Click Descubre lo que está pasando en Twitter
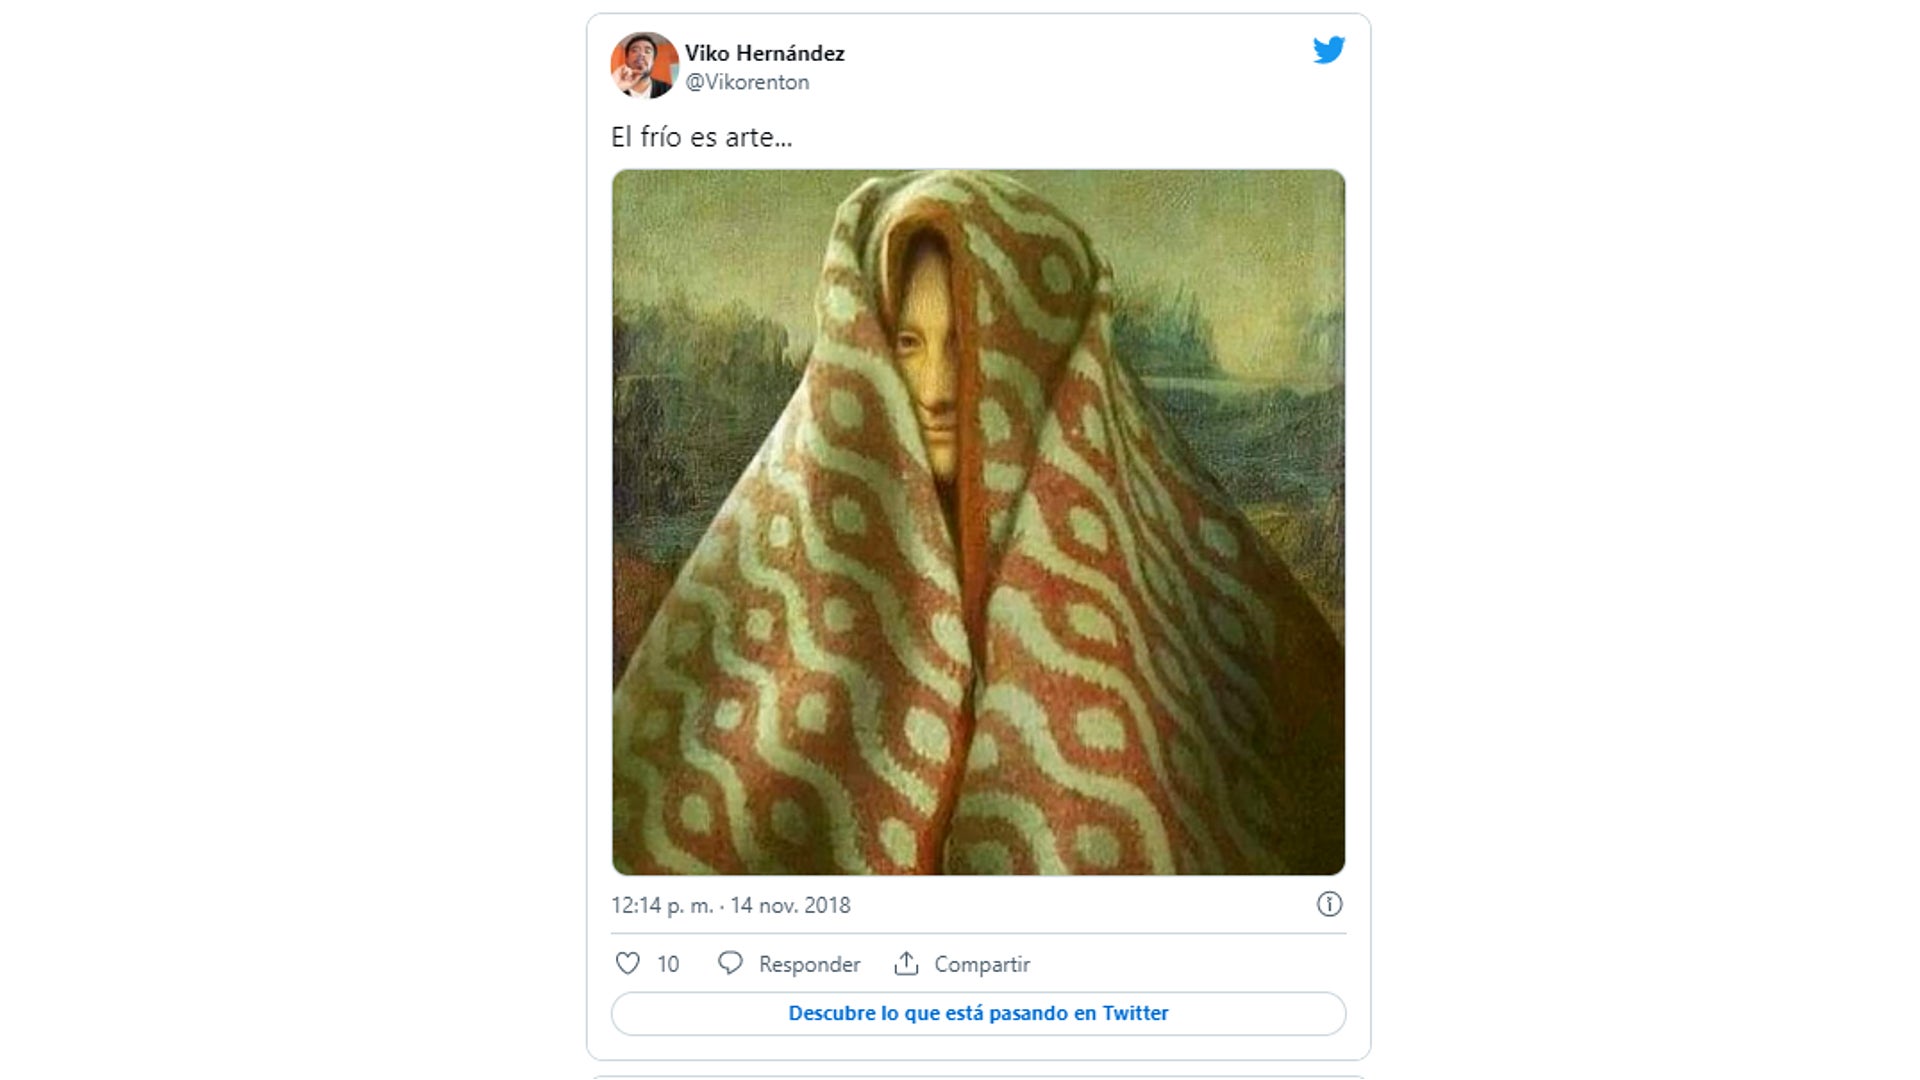 977,1013
